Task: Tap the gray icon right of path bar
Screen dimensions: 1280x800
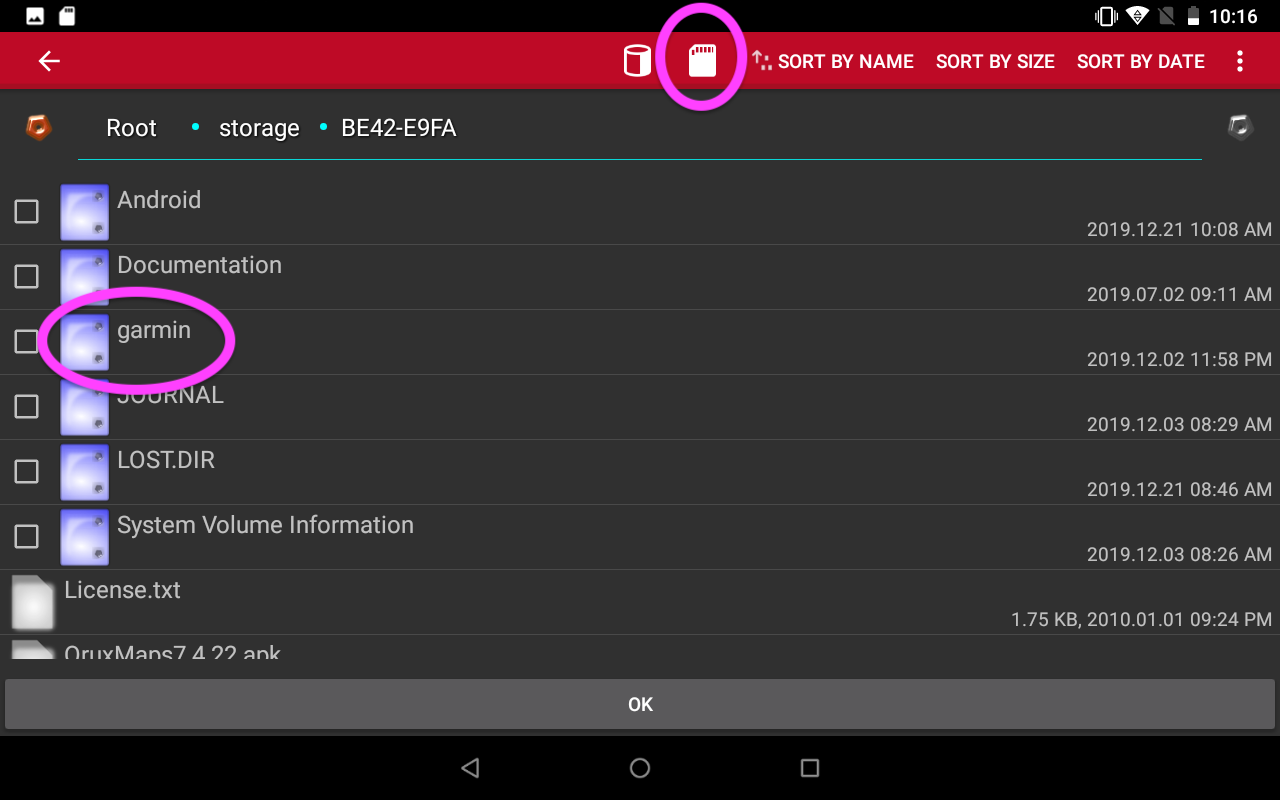Action: (x=1241, y=127)
